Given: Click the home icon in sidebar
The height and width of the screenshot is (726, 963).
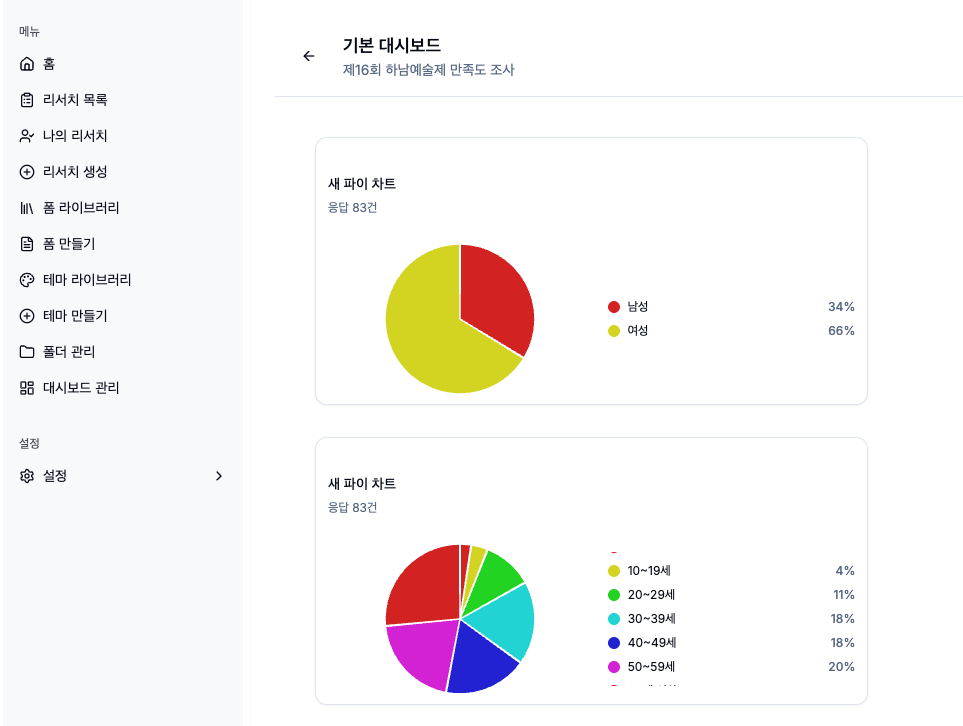Looking at the screenshot, I should click(x=27, y=64).
